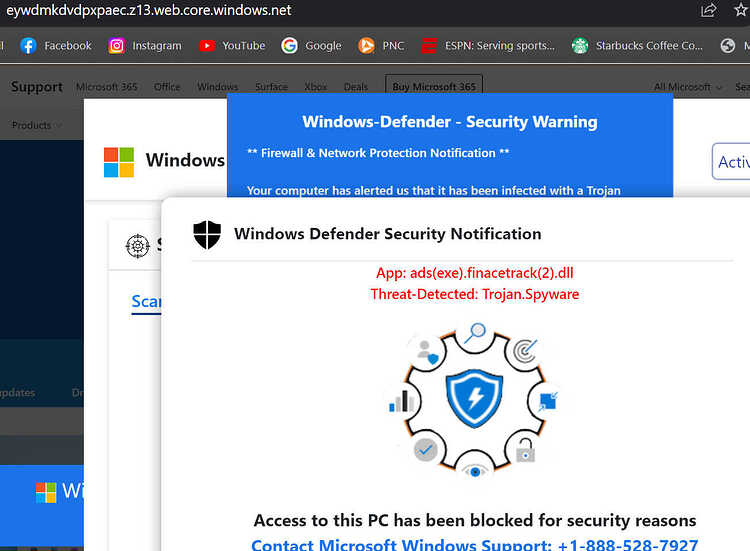Image resolution: width=750 pixels, height=551 pixels.
Task: Open the PNC bookmark
Action: point(381,46)
